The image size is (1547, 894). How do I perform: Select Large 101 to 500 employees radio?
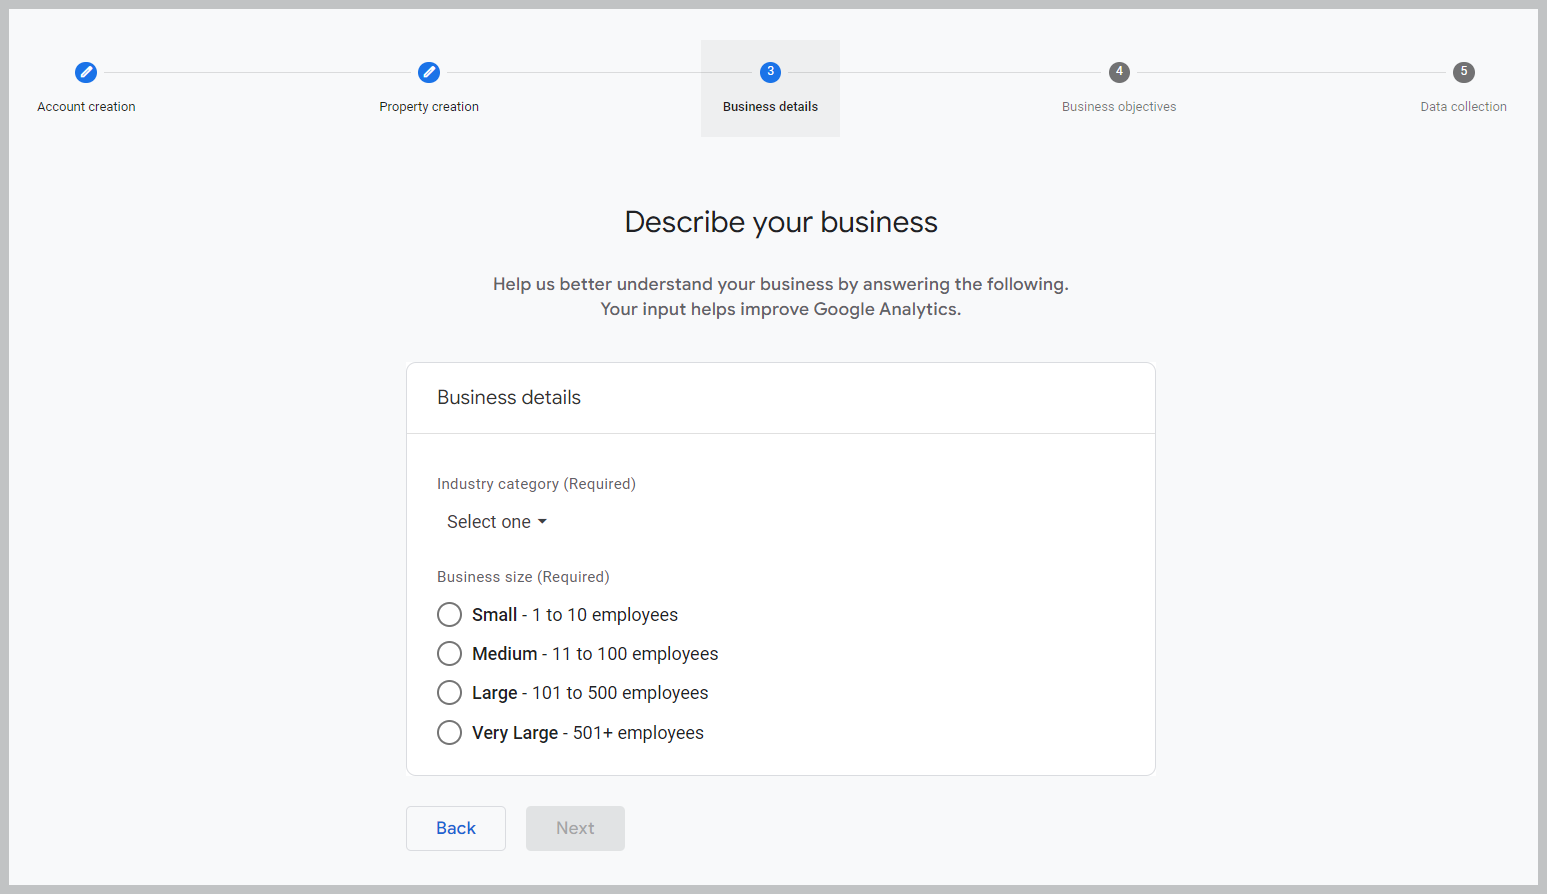(x=450, y=693)
